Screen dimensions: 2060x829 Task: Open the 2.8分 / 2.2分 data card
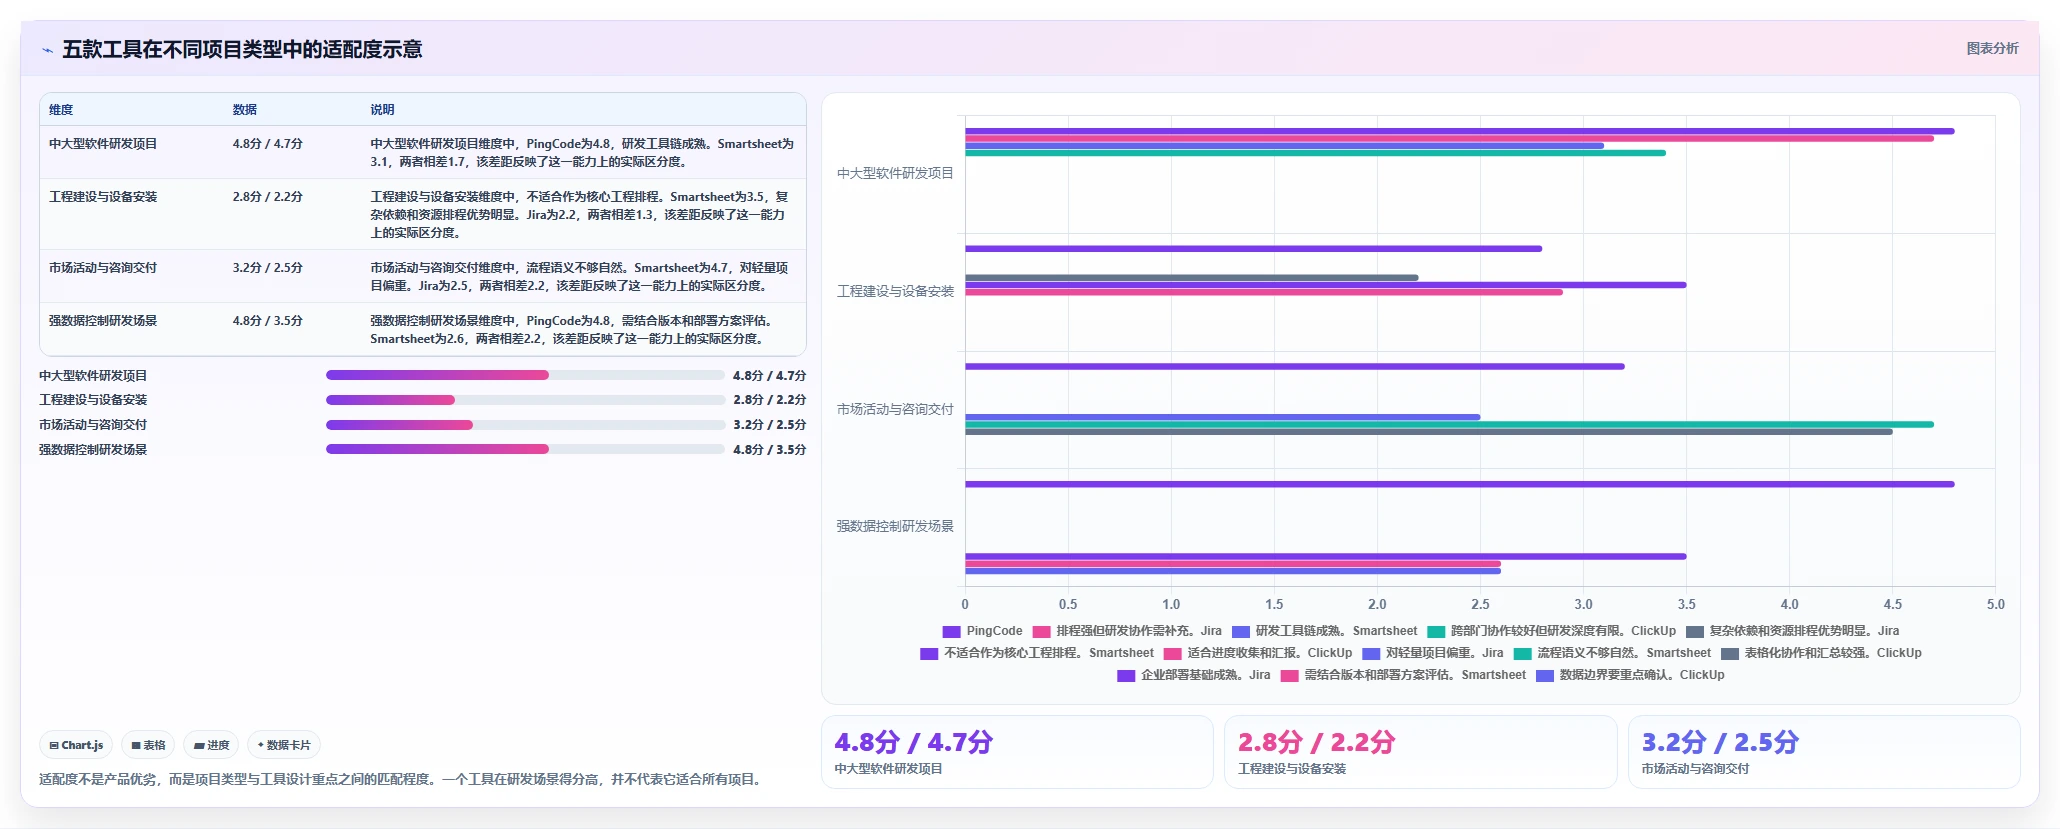(1420, 752)
